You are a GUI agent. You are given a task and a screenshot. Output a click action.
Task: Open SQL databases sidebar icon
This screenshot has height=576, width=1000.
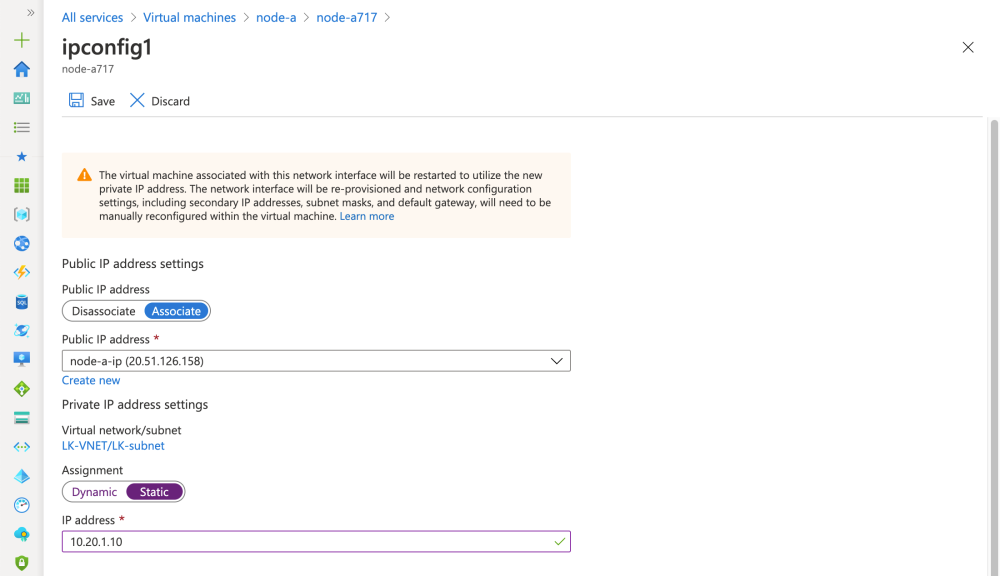pyautogui.click(x=21, y=302)
